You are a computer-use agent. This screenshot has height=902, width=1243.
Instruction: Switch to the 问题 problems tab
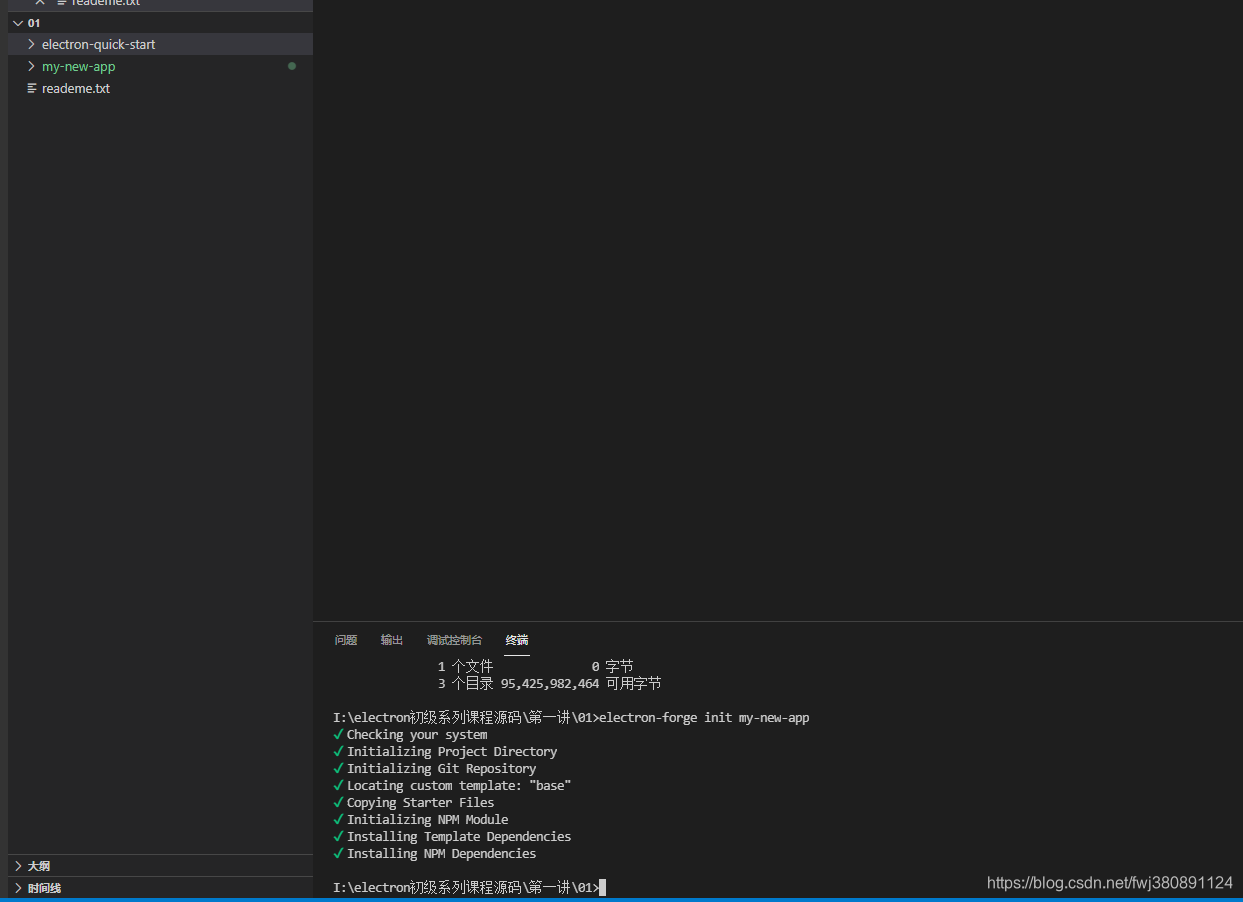(346, 640)
